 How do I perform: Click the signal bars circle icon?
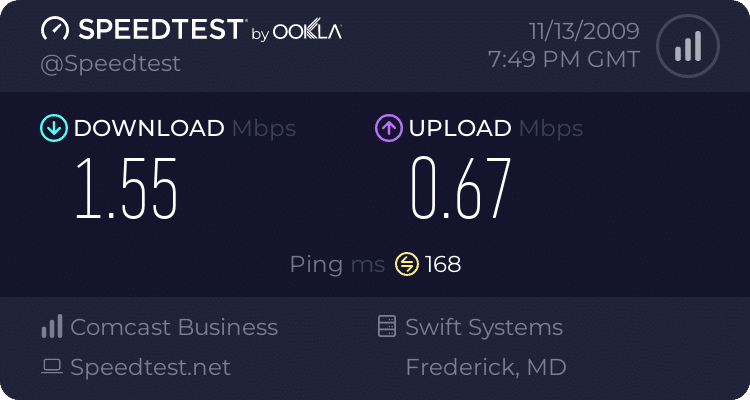pos(686,46)
